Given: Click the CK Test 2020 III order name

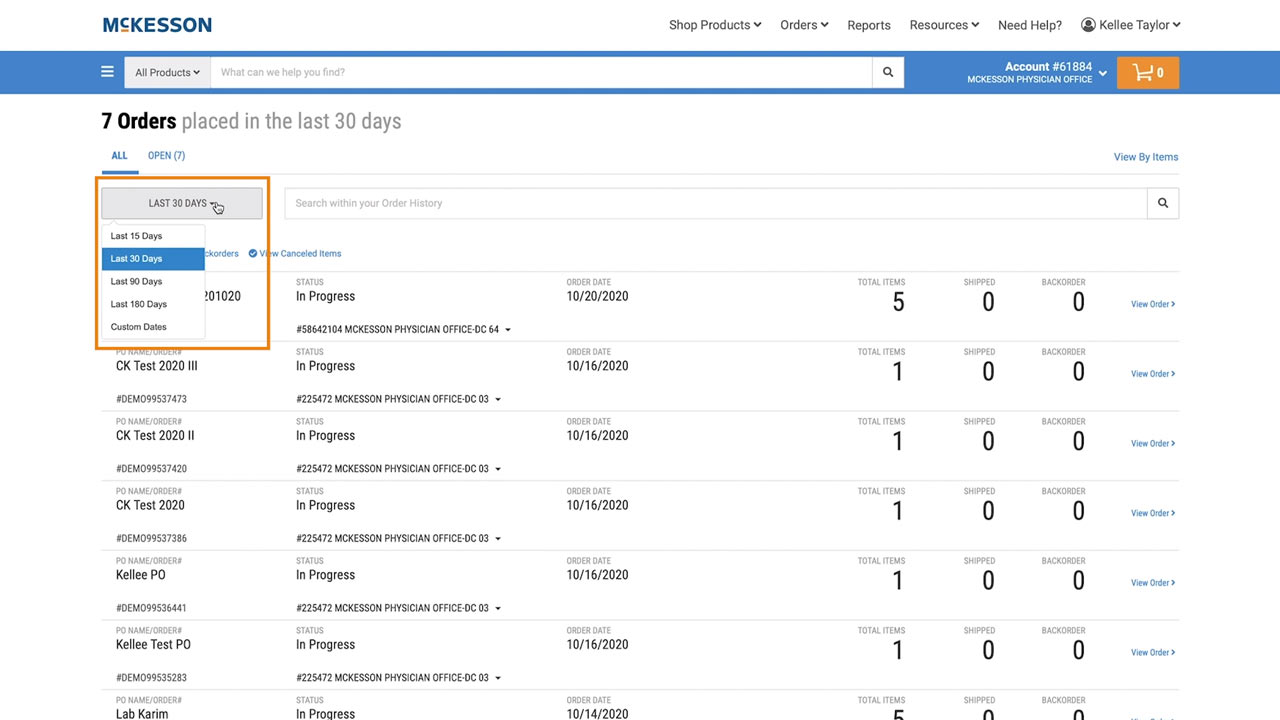Looking at the screenshot, I should 157,366.
